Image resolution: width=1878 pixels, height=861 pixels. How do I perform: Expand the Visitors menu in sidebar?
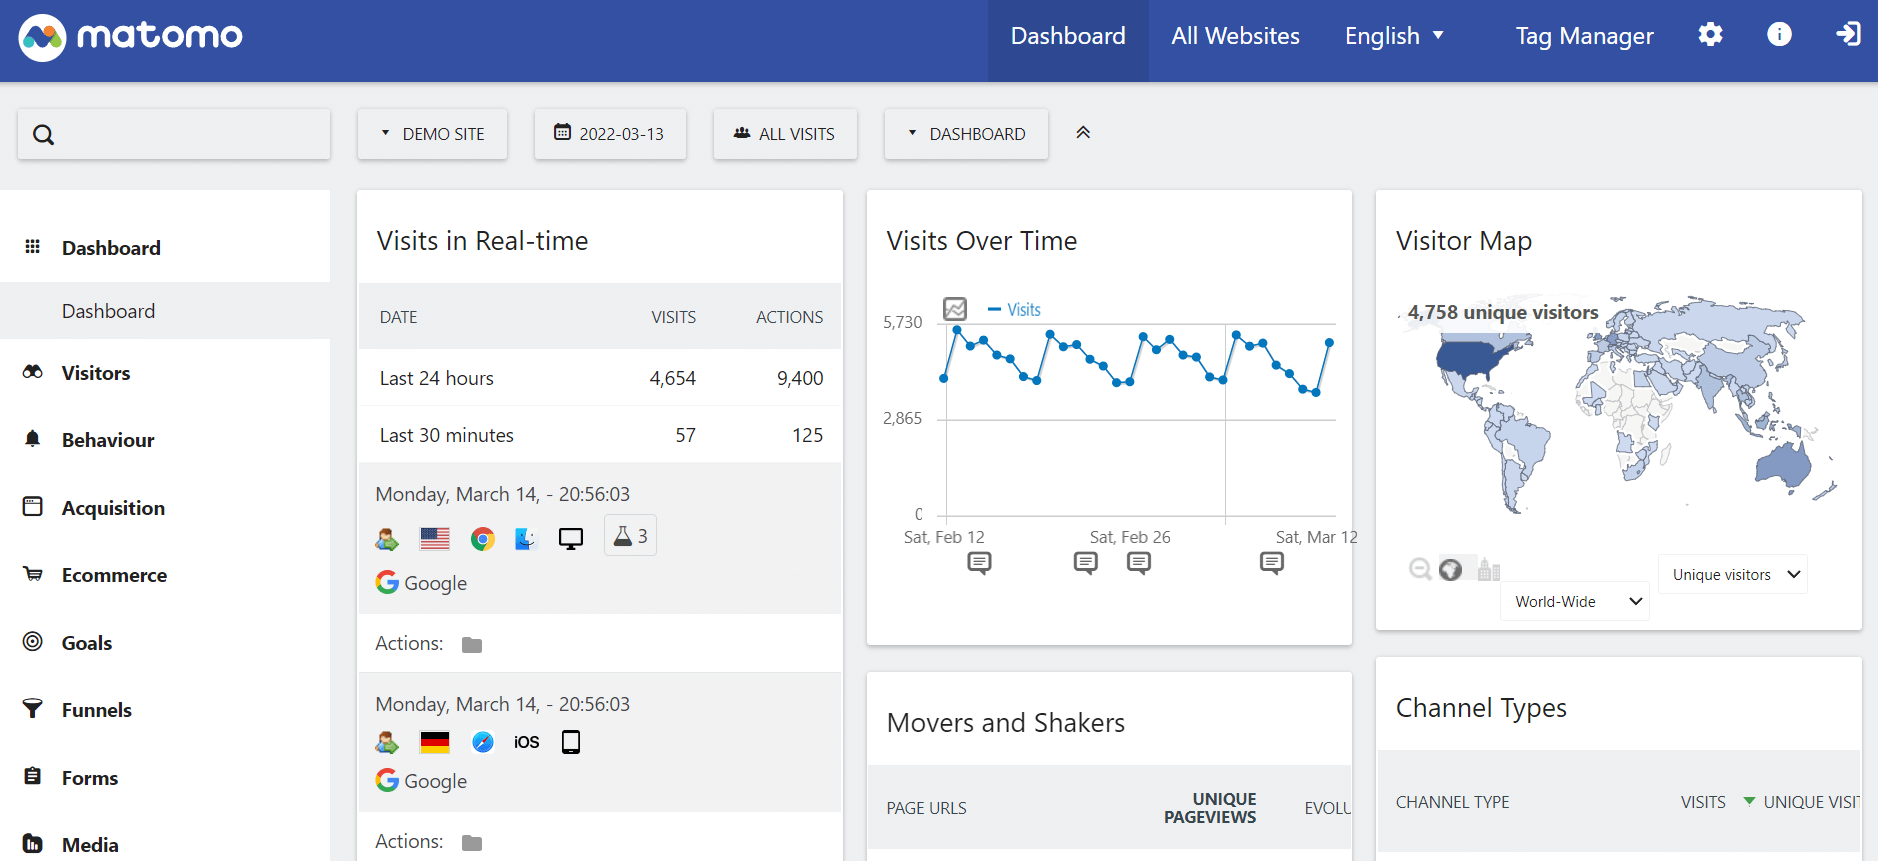96,373
